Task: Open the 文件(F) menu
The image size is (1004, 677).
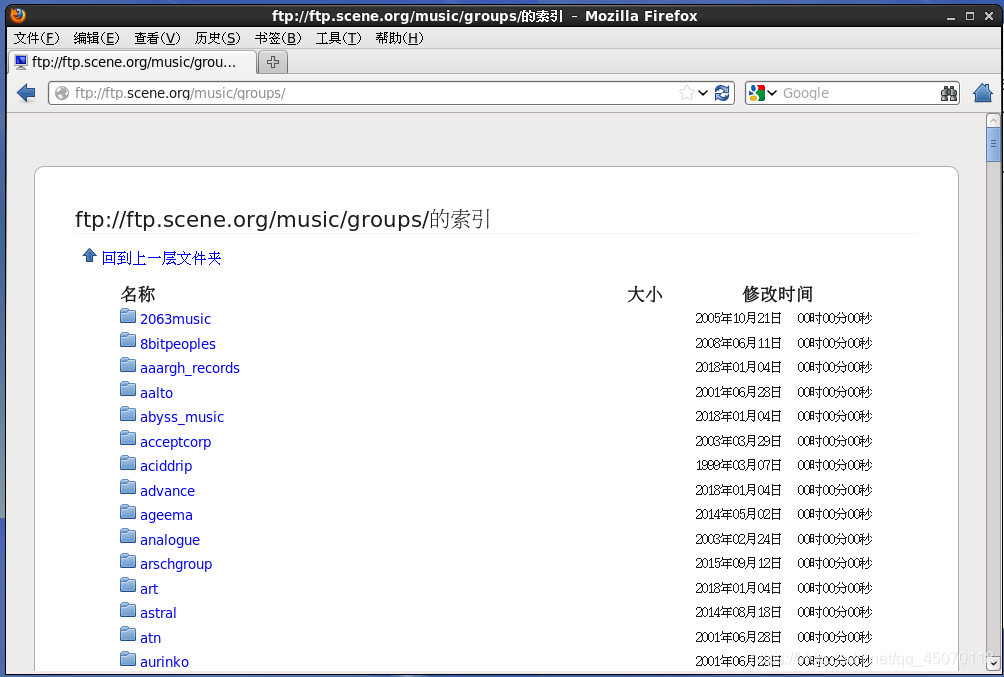Action: click(36, 38)
